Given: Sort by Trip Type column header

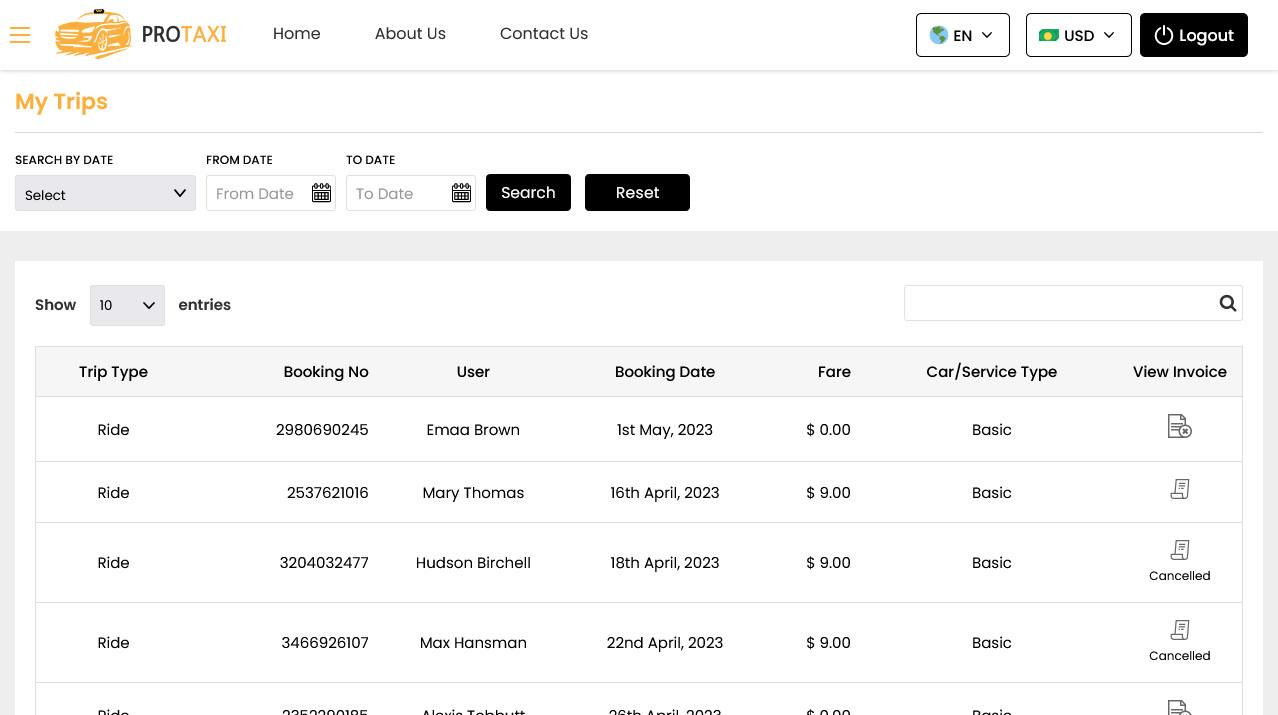Looking at the screenshot, I should tap(113, 372).
